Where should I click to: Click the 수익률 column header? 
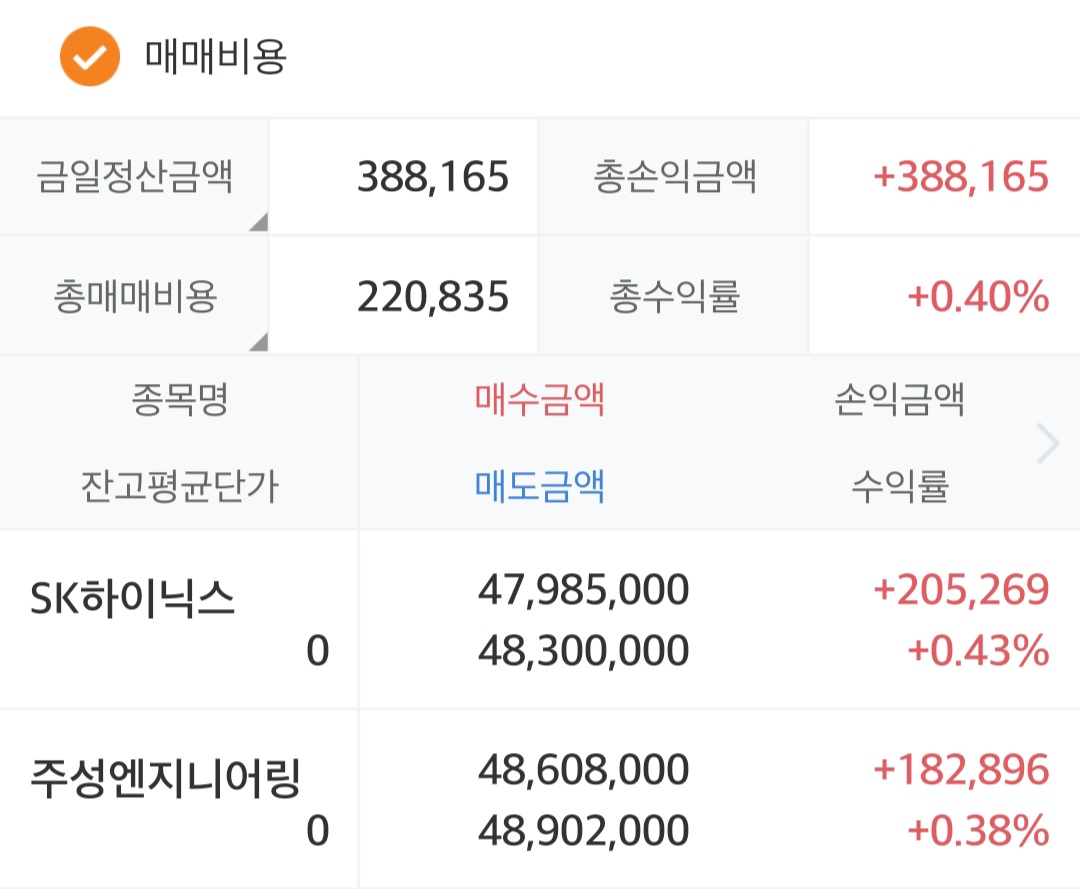[x=900, y=486]
